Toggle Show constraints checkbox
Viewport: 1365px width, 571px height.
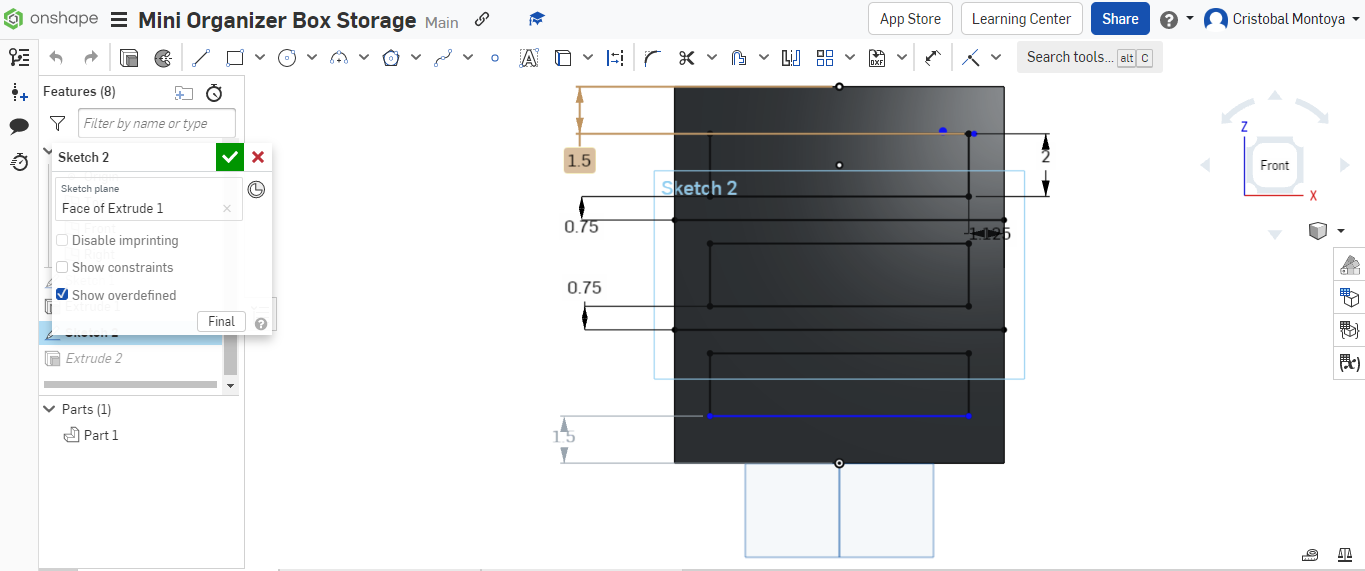[x=62, y=267]
